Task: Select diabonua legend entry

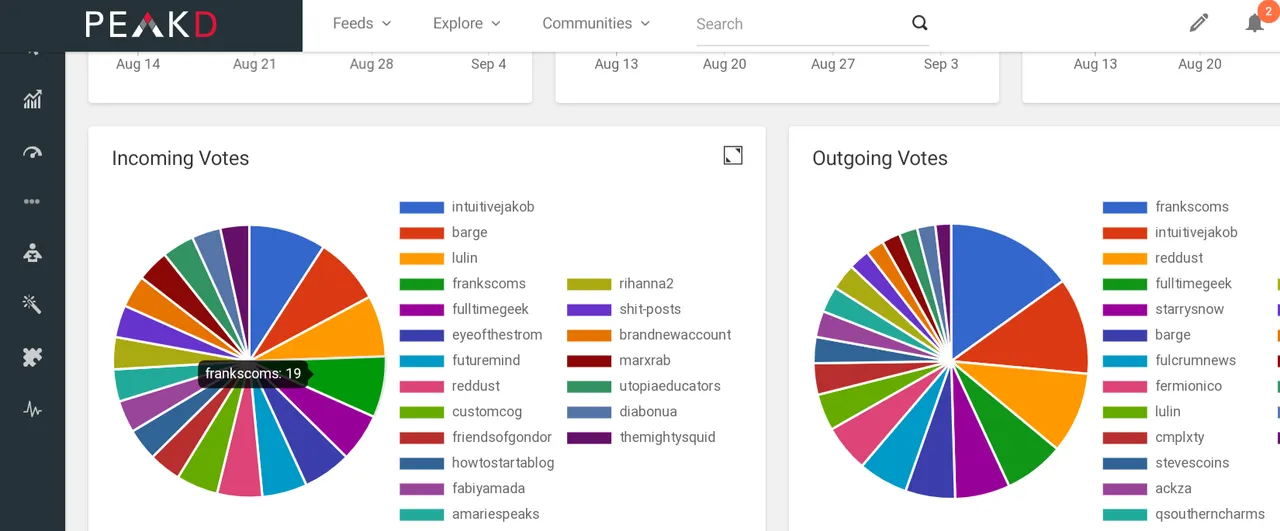Action: pyautogui.click(x=648, y=412)
